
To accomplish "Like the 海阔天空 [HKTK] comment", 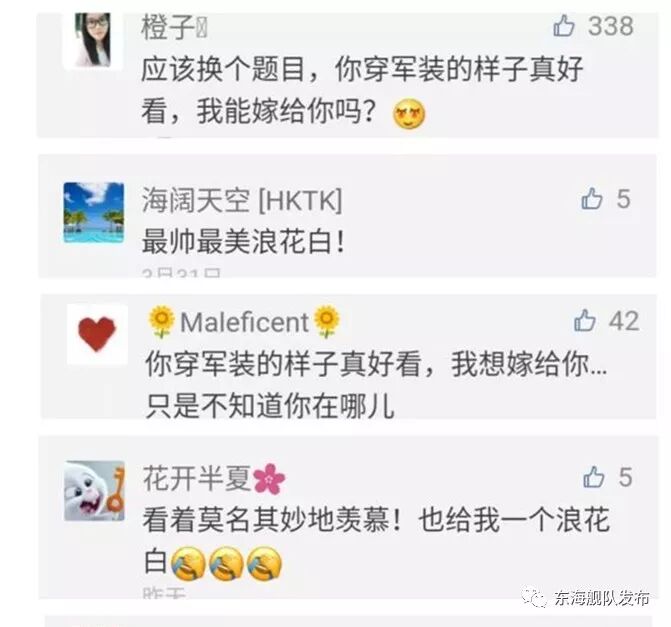I will [592, 199].
